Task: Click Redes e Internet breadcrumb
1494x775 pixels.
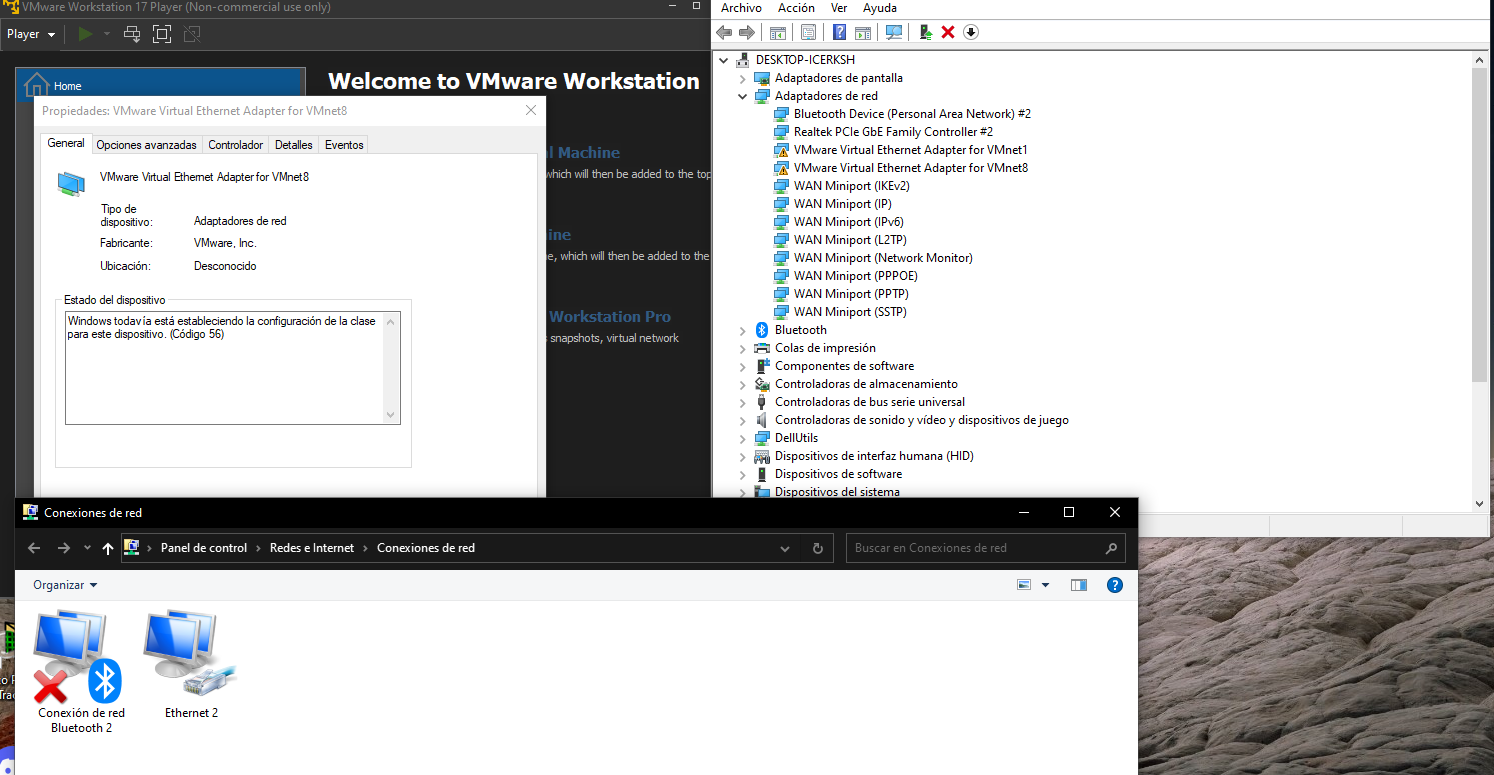Action: [312, 548]
